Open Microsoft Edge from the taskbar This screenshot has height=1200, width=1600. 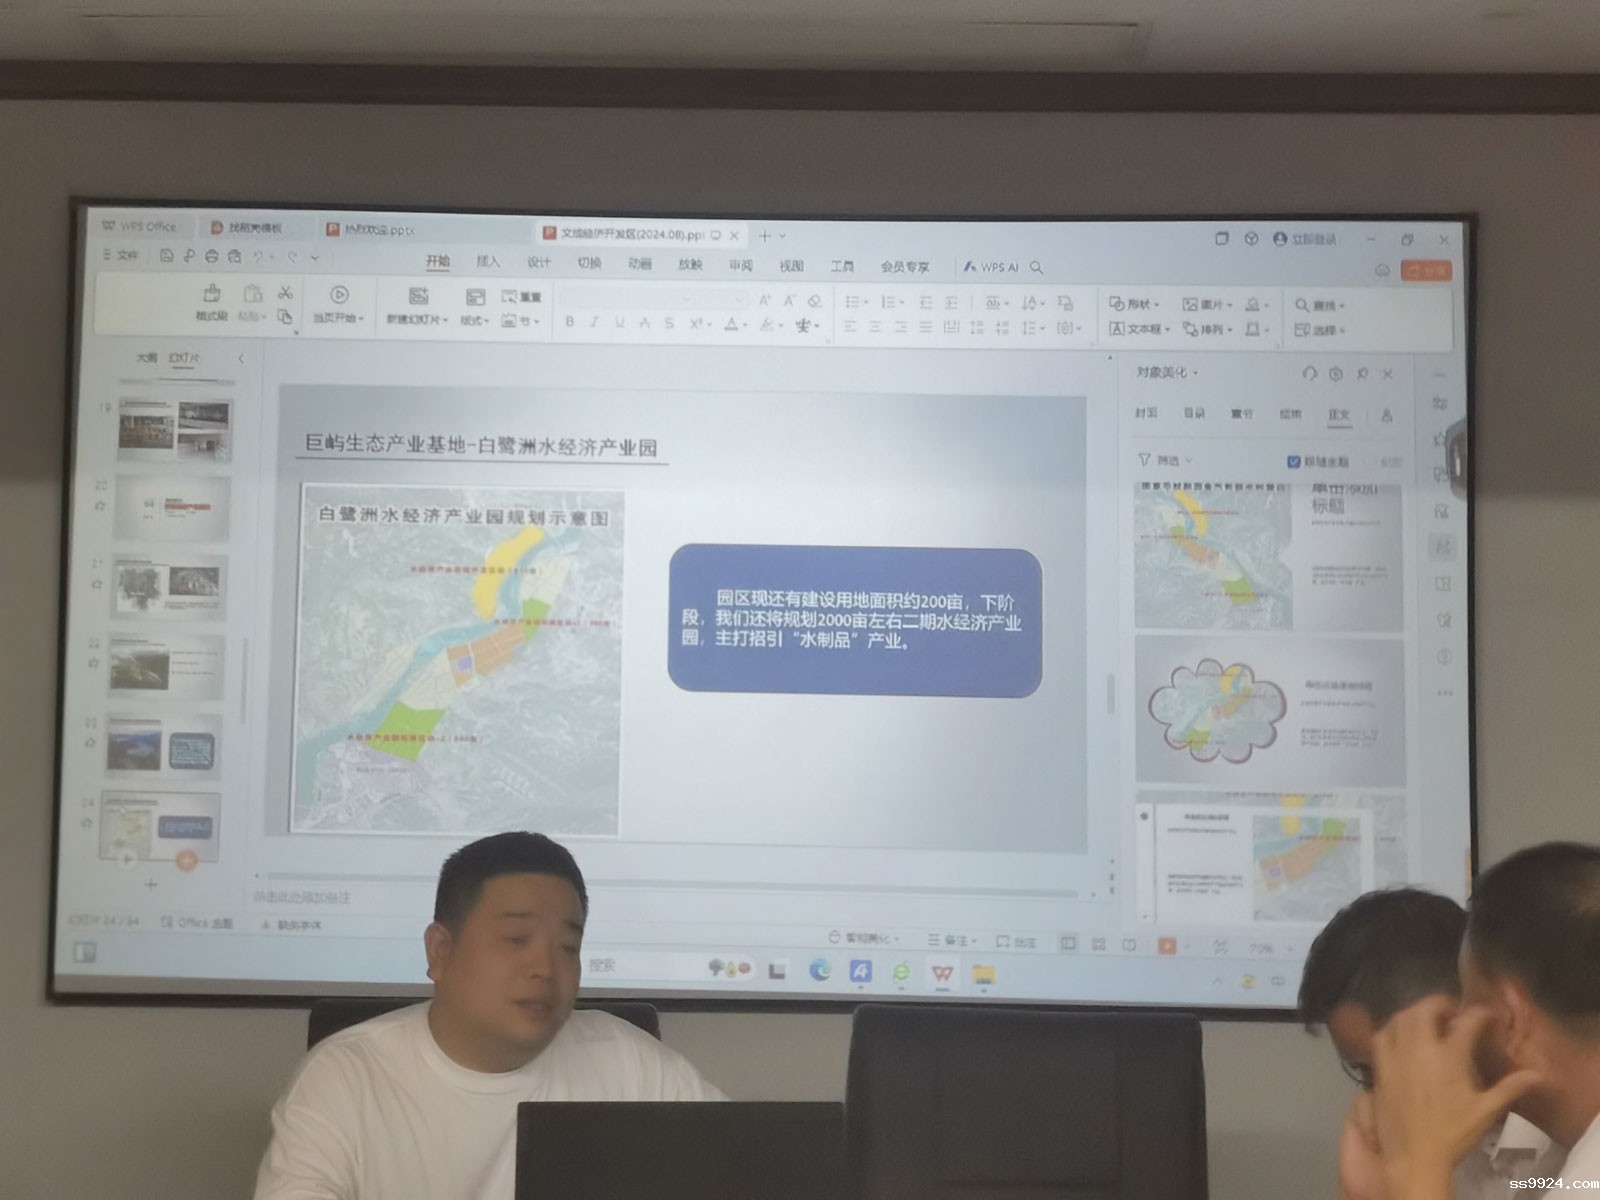coord(819,970)
